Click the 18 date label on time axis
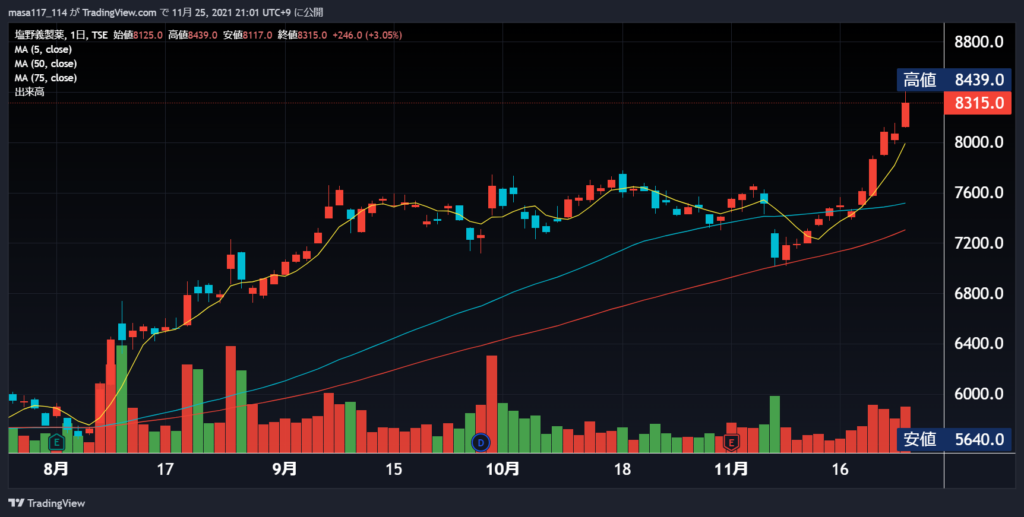Viewport: 1024px width, 517px height. click(x=622, y=469)
